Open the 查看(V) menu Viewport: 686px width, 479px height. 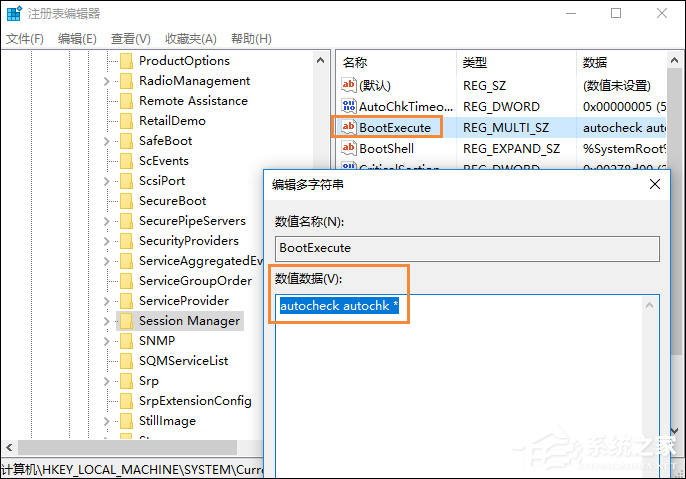(130, 39)
